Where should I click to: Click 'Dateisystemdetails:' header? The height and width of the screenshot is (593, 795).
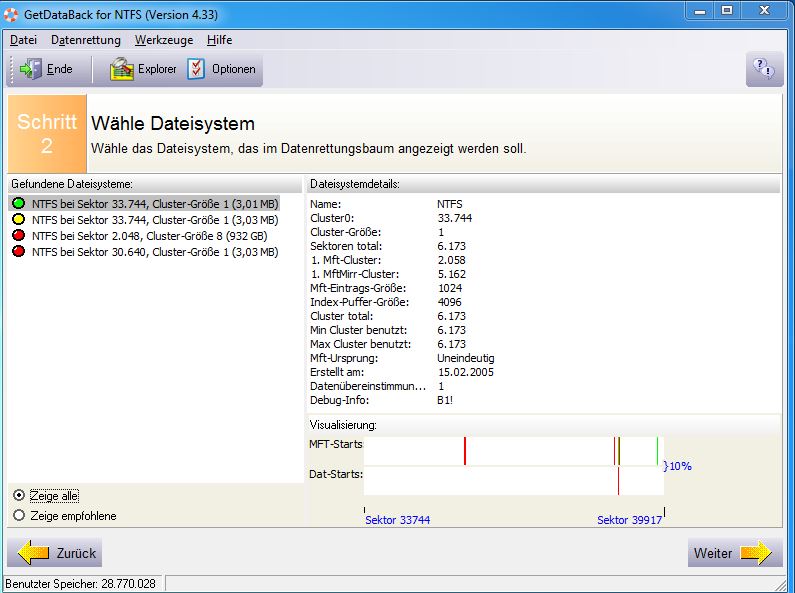pos(354,184)
